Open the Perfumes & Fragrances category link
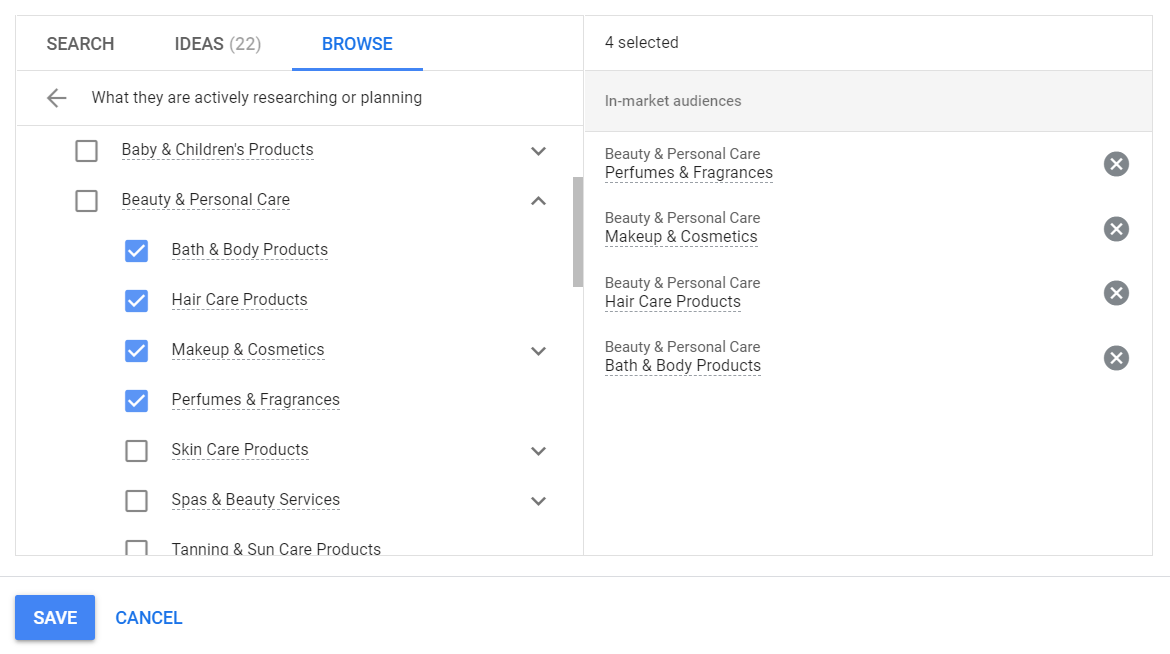Viewport: 1170px width, 654px height. point(255,399)
